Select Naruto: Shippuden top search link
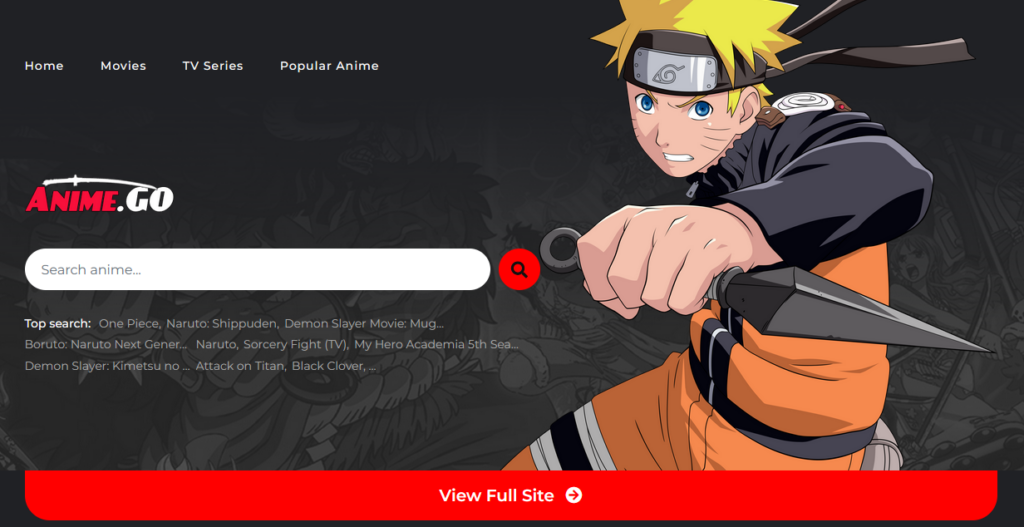1024x527 pixels. 222,323
